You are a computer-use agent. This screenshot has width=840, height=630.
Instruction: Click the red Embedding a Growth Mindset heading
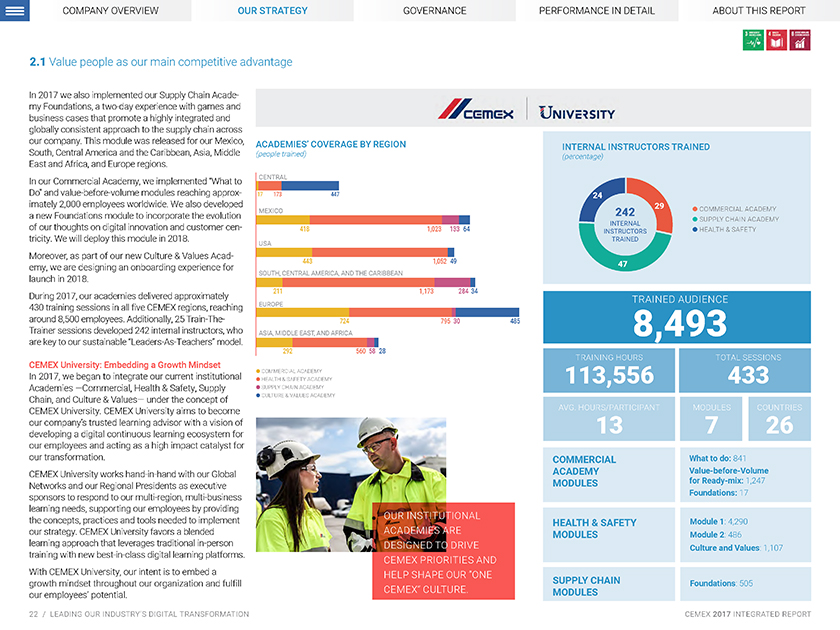(x=125, y=365)
